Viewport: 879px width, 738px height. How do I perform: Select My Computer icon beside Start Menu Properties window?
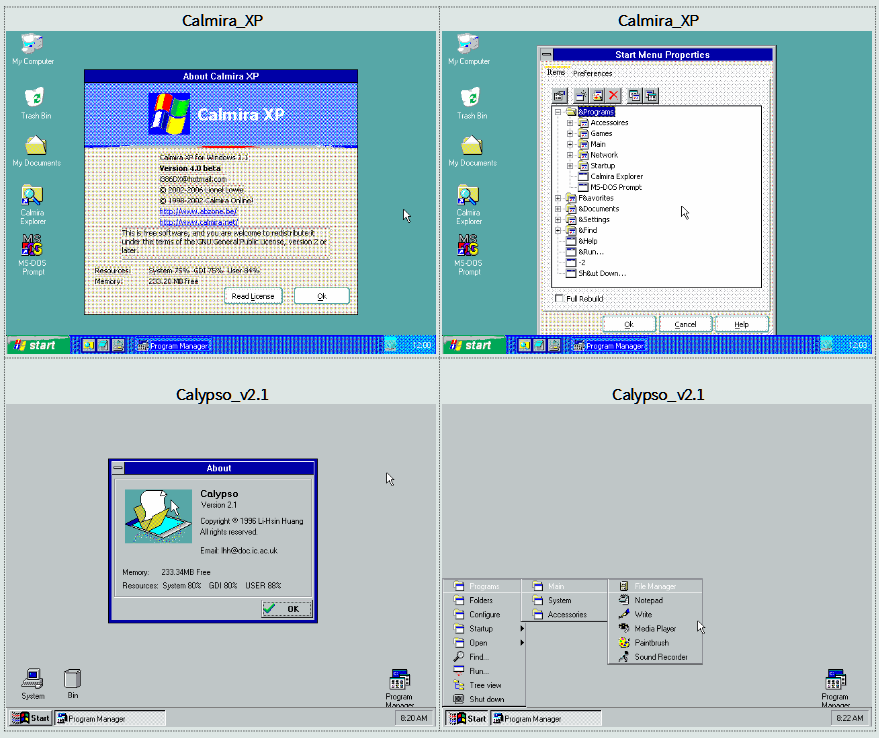(469, 49)
